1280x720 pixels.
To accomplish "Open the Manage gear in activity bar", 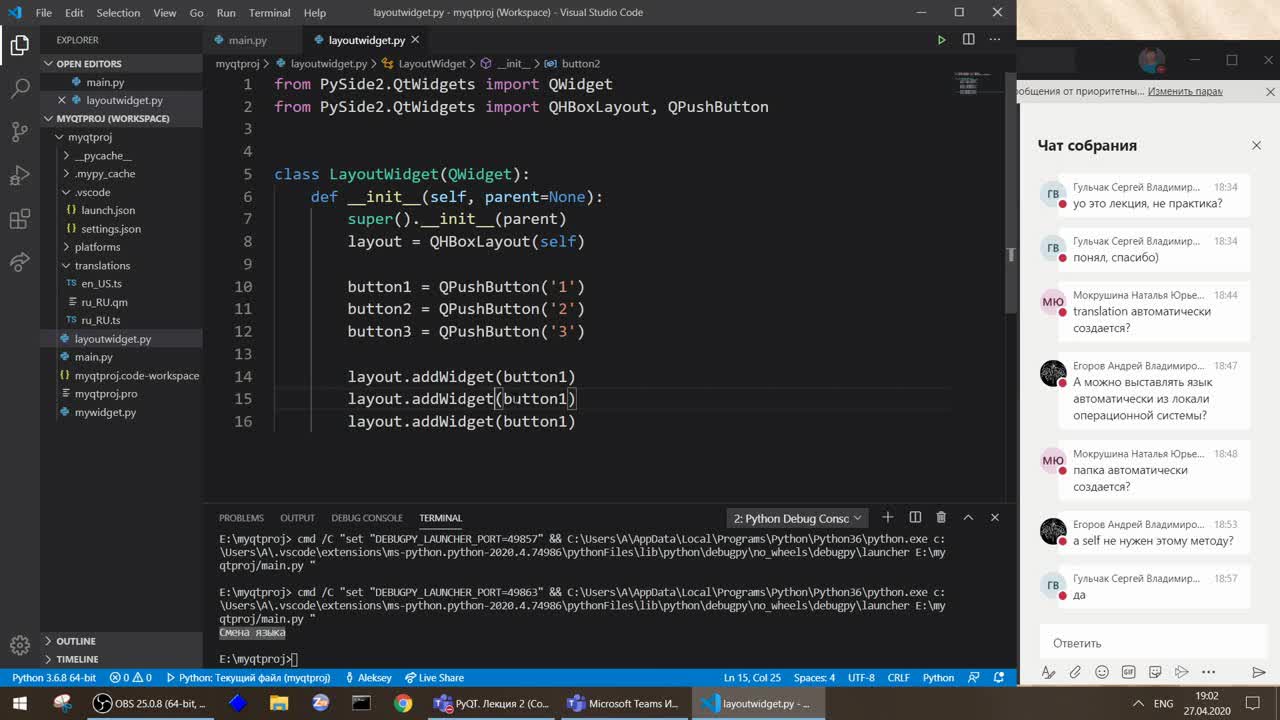I will 19,645.
